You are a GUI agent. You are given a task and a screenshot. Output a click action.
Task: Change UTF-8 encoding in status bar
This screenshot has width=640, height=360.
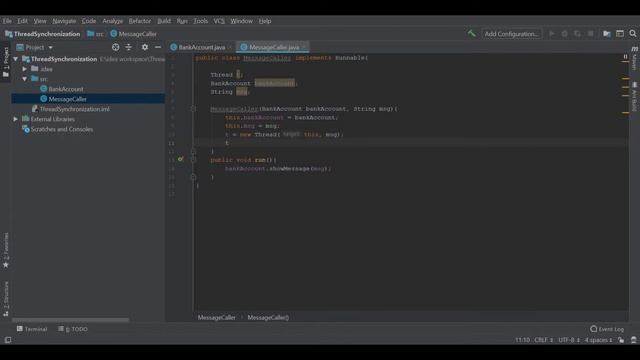(x=569, y=340)
